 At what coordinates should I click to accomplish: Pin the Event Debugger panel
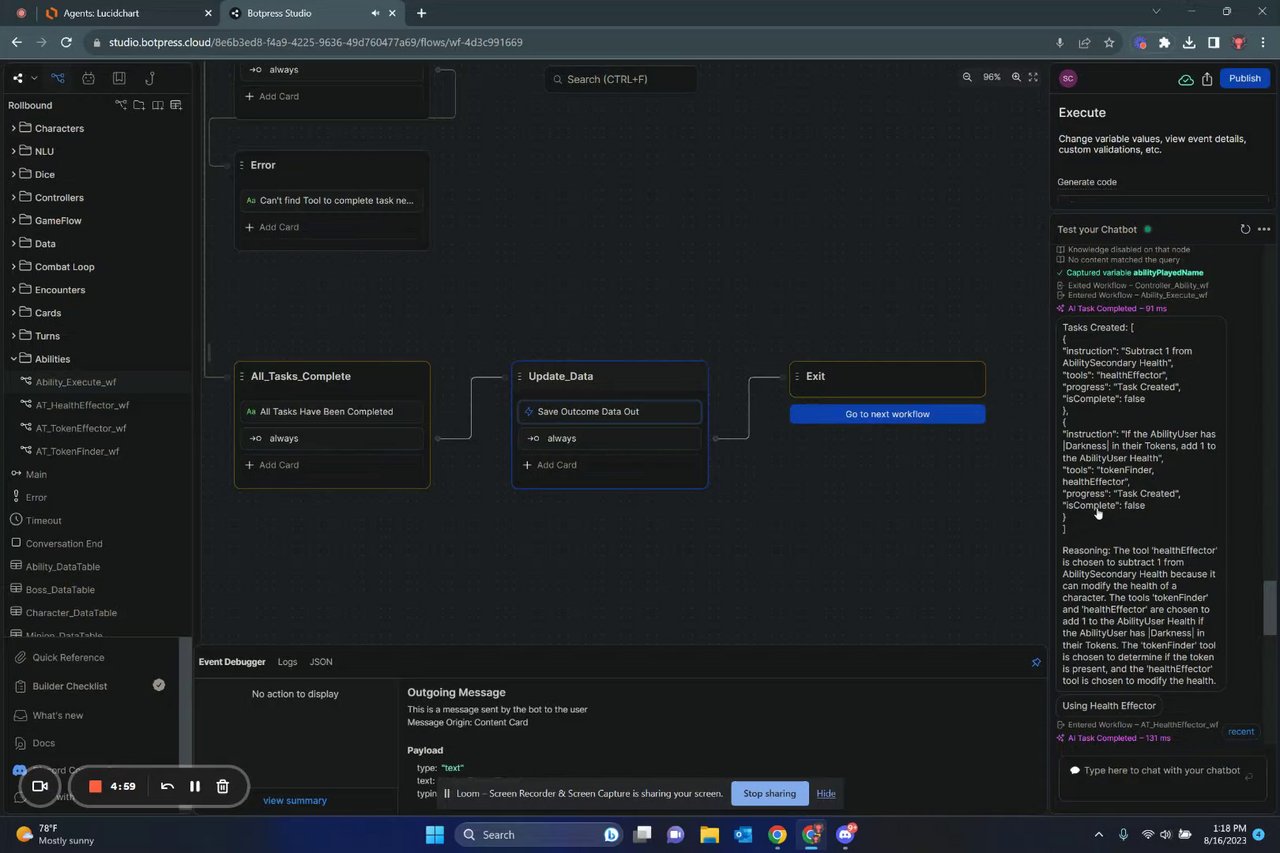[x=1036, y=662]
